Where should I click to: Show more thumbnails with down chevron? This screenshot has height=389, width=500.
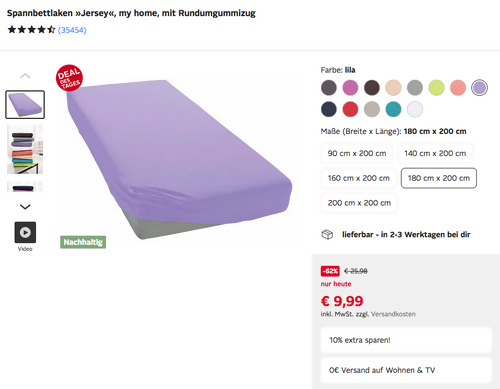coord(25,207)
